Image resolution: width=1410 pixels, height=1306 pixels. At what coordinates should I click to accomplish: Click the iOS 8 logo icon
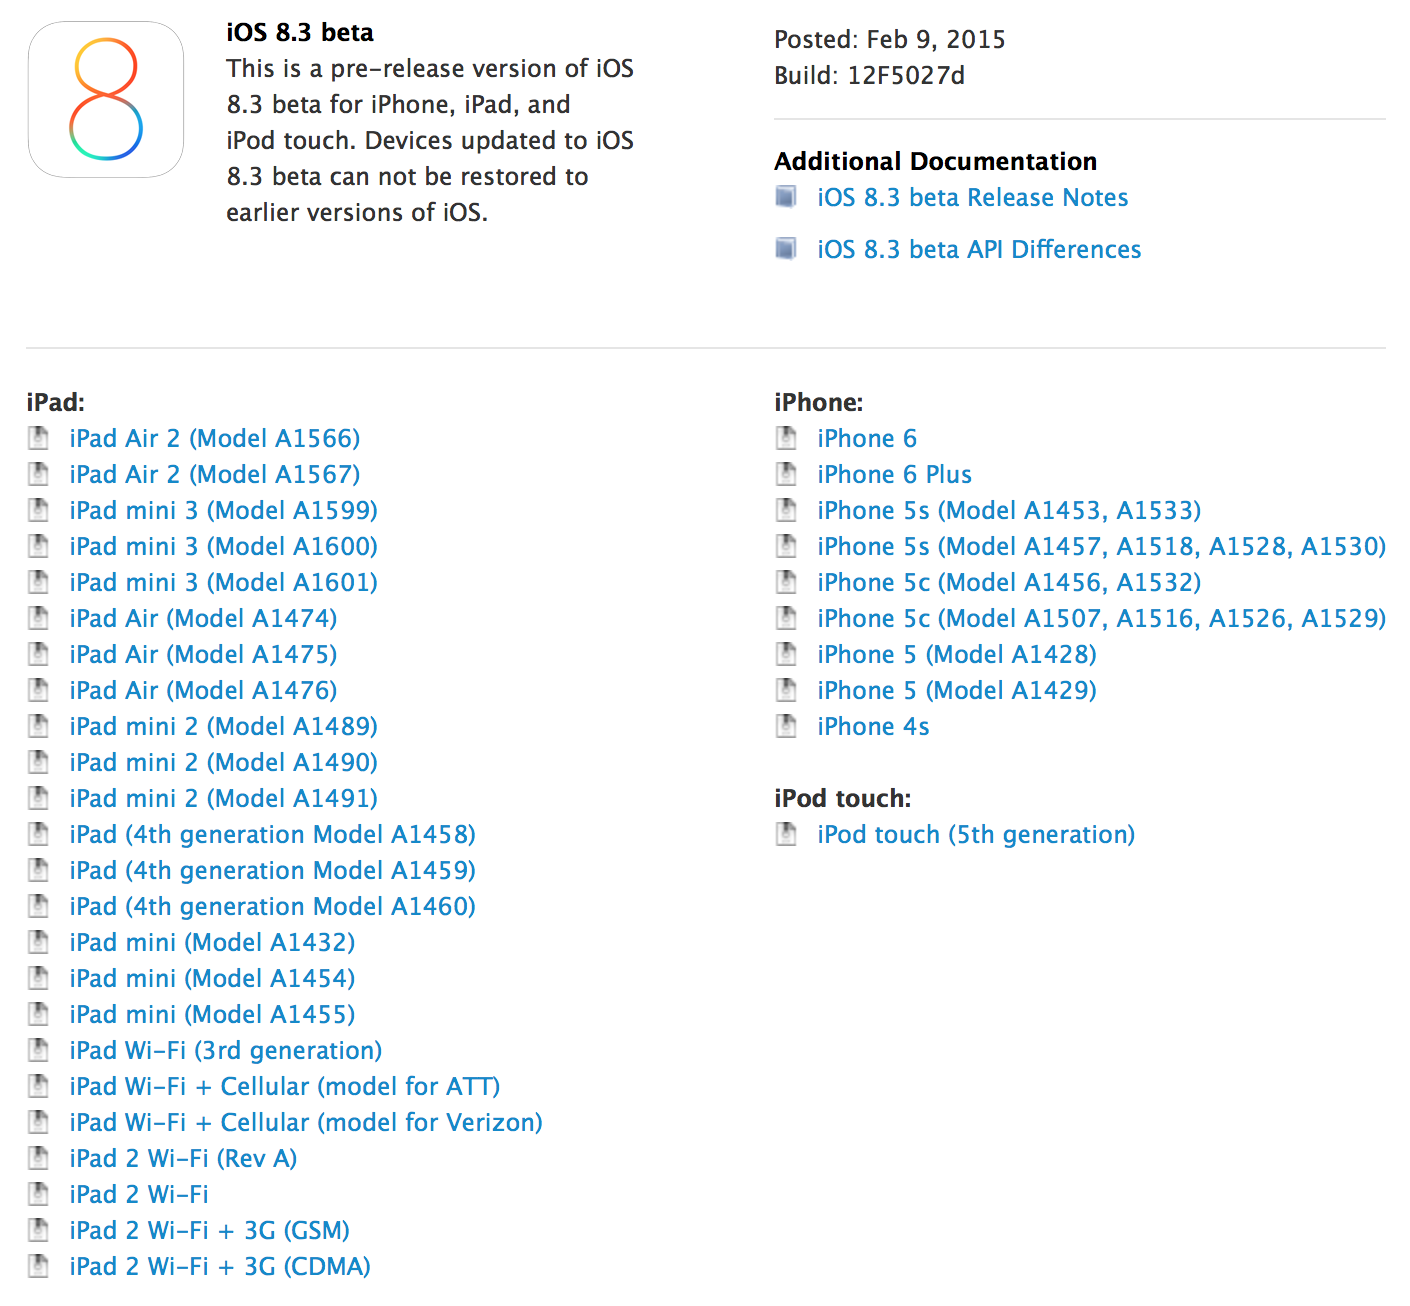point(105,99)
